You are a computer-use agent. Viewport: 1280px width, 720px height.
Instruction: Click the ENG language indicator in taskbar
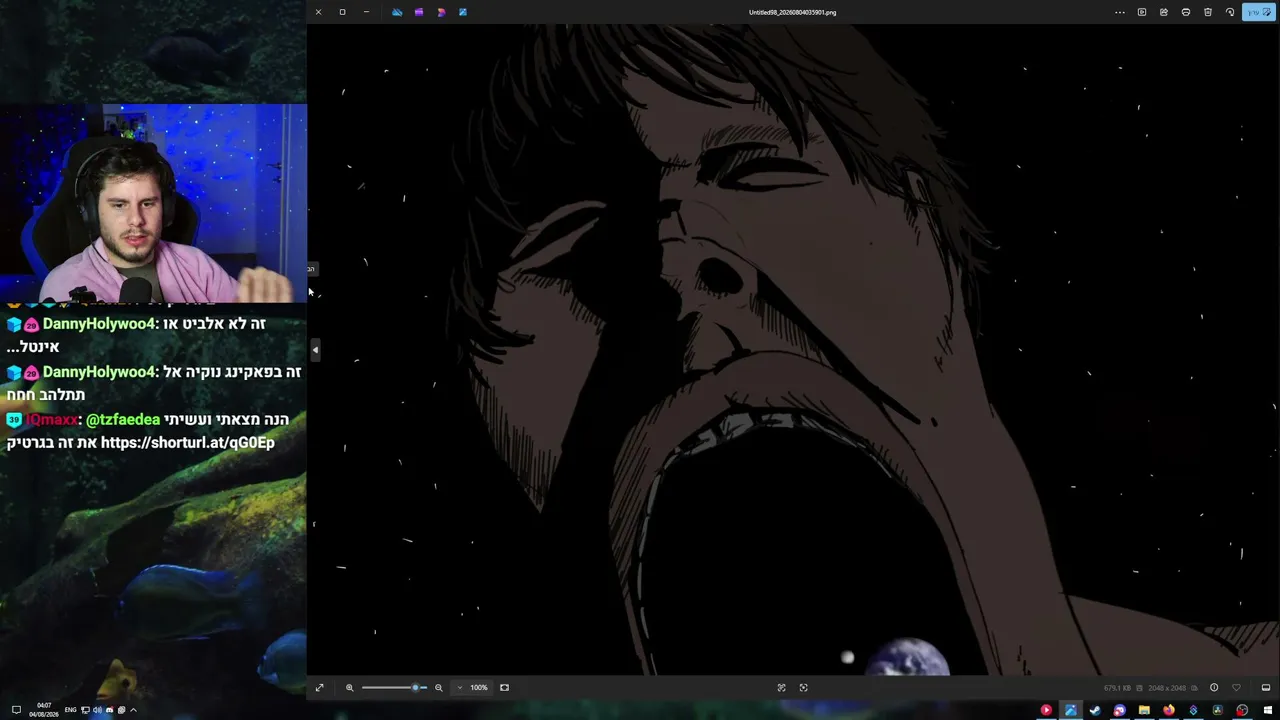(x=70, y=710)
